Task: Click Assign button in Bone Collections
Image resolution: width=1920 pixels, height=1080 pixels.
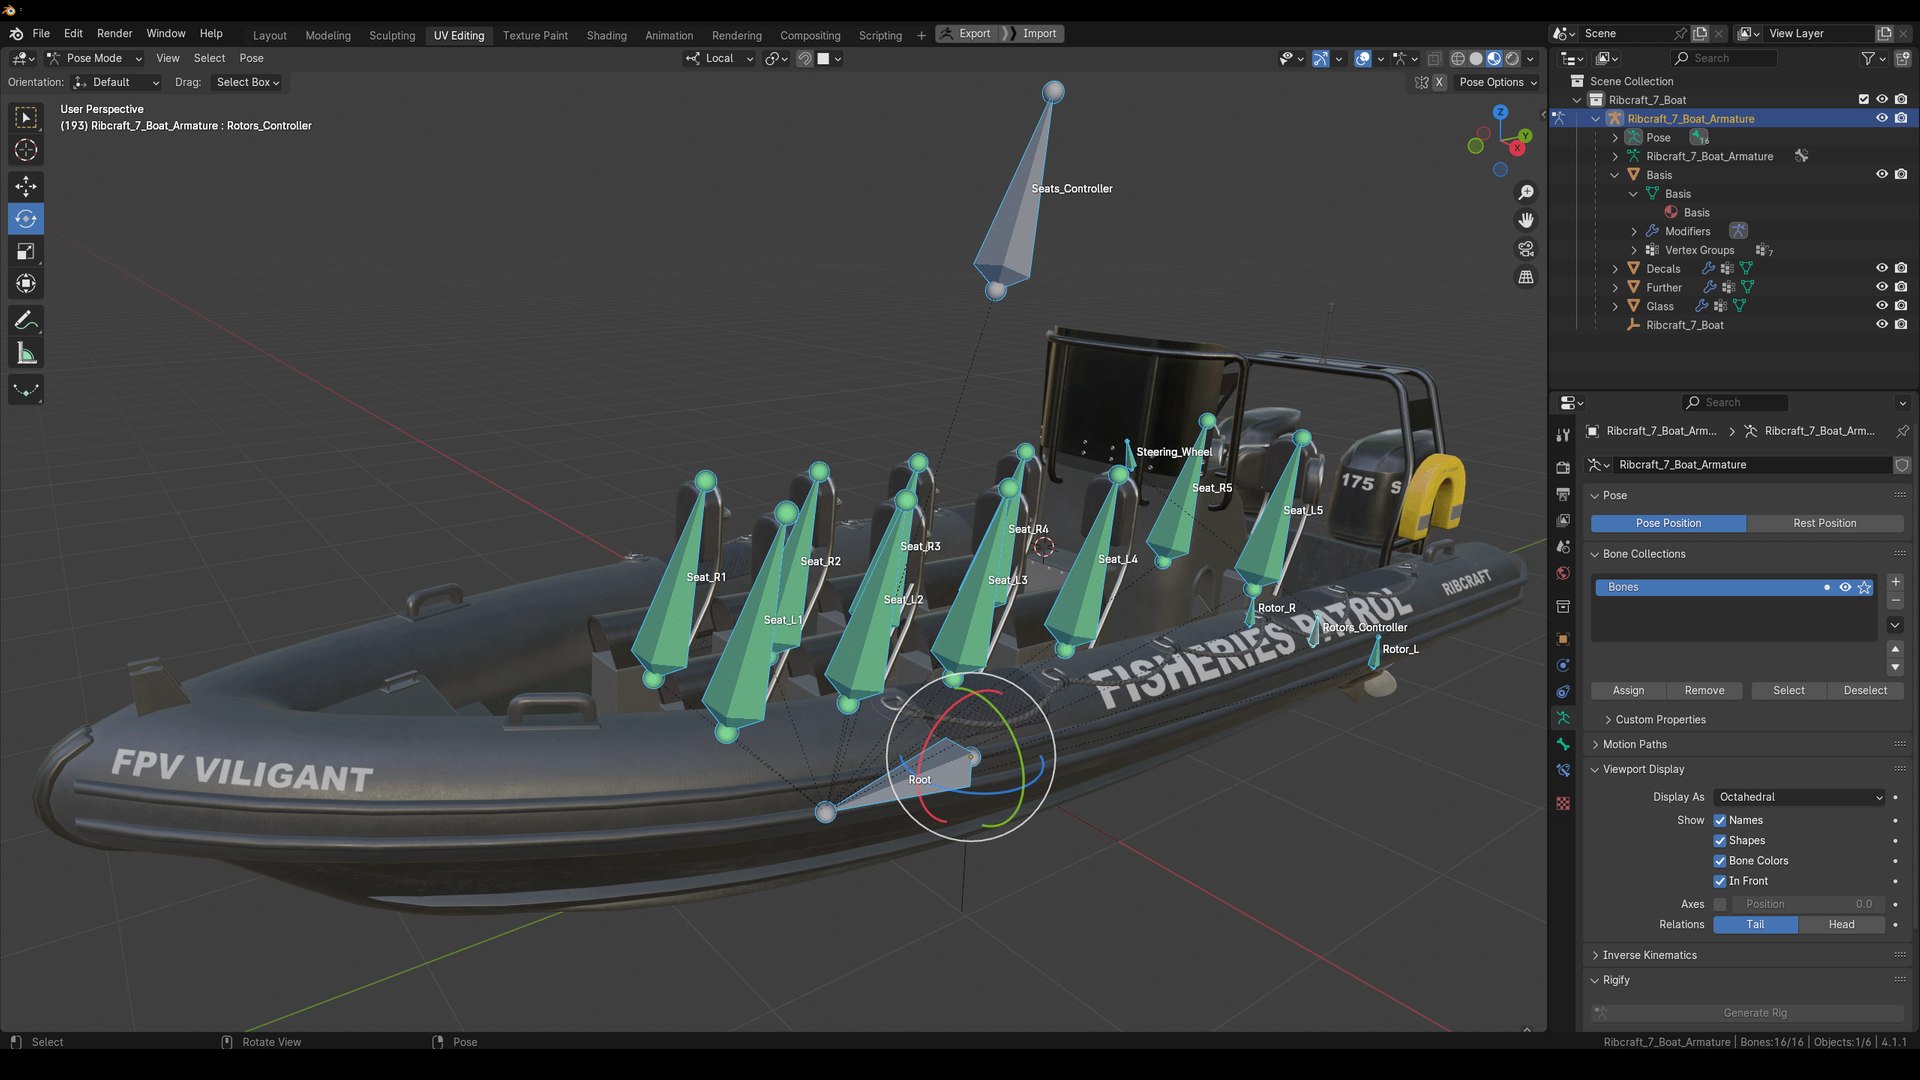Action: point(1628,691)
